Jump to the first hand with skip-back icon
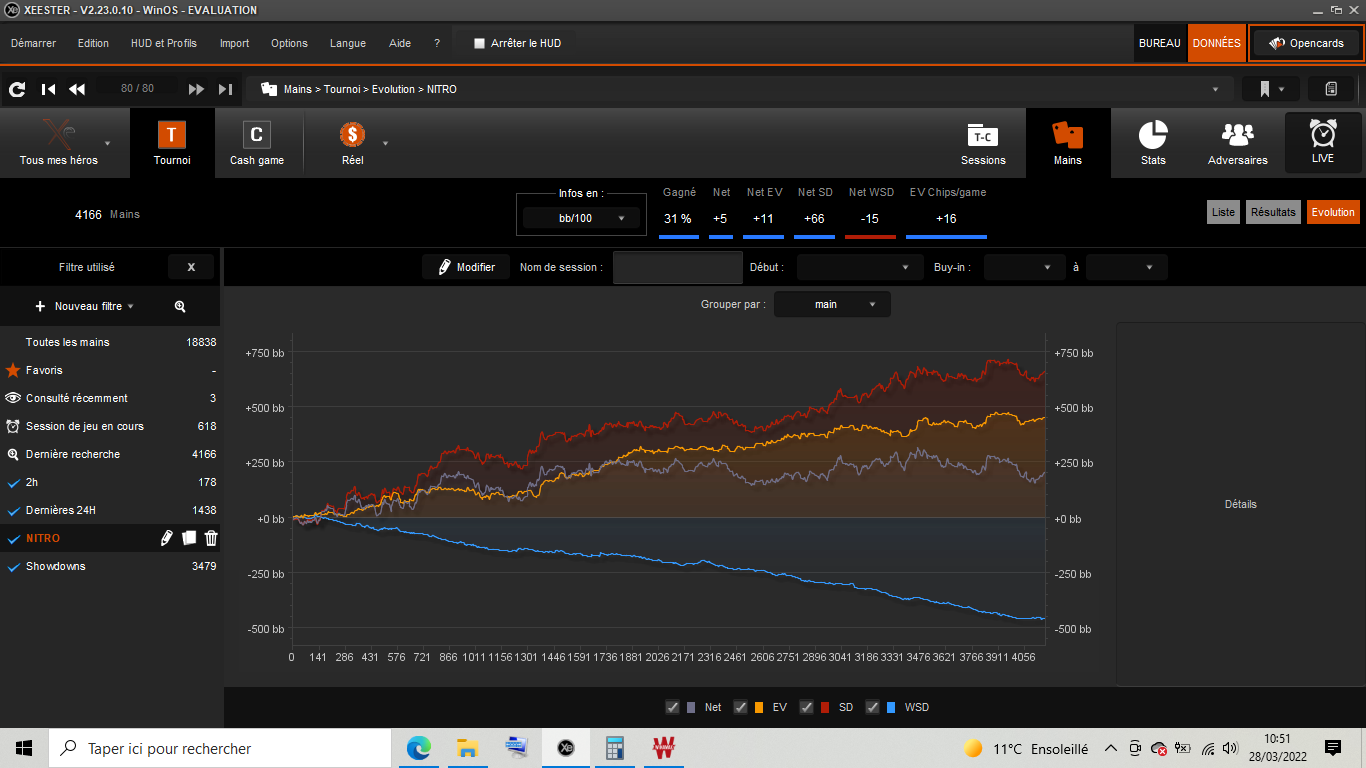Image resolution: width=1366 pixels, height=768 pixels. tap(48, 89)
